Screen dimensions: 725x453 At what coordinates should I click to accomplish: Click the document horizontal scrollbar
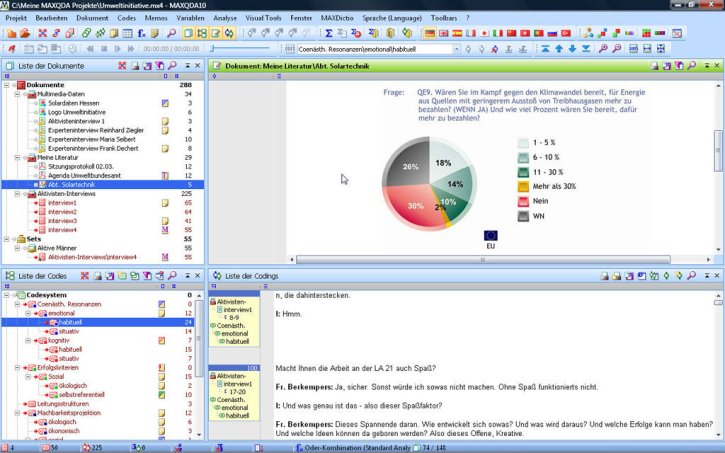pyautogui.click(x=483, y=259)
